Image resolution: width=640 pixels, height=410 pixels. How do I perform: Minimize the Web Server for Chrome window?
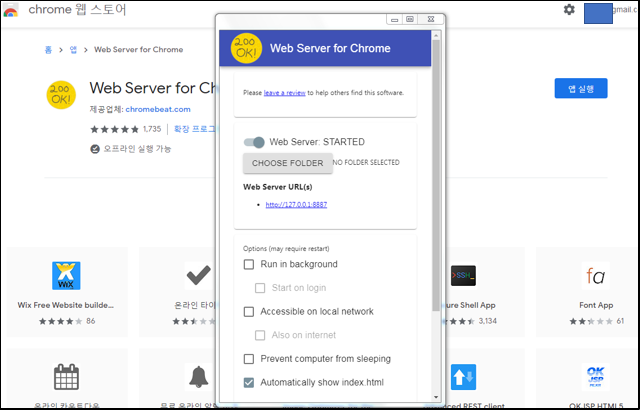tap(394, 19)
